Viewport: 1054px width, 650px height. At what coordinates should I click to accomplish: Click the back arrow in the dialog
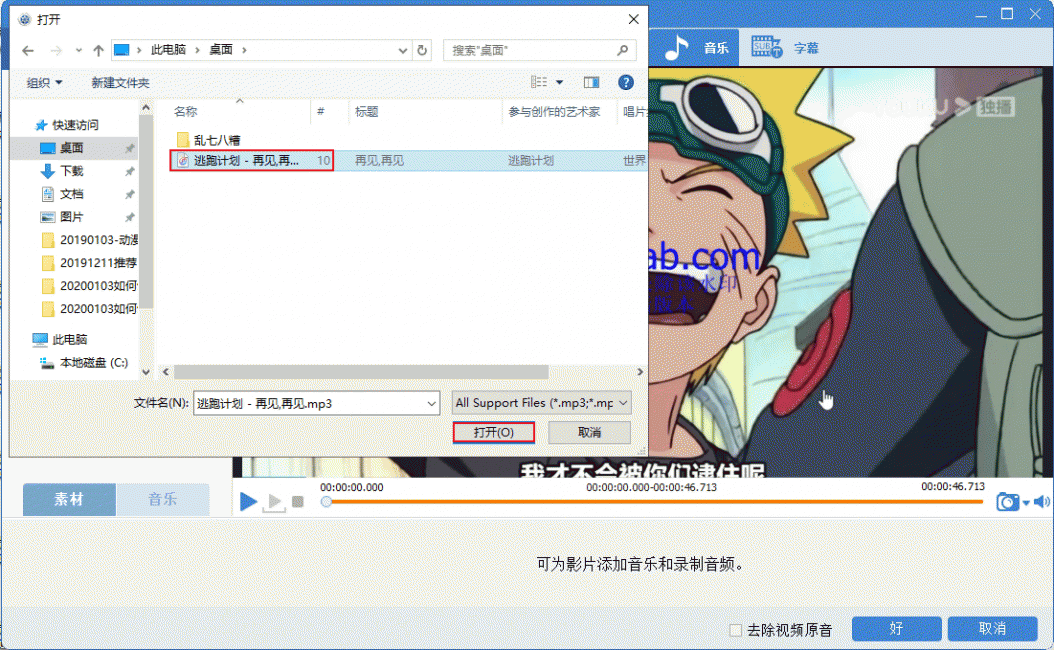[x=27, y=50]
